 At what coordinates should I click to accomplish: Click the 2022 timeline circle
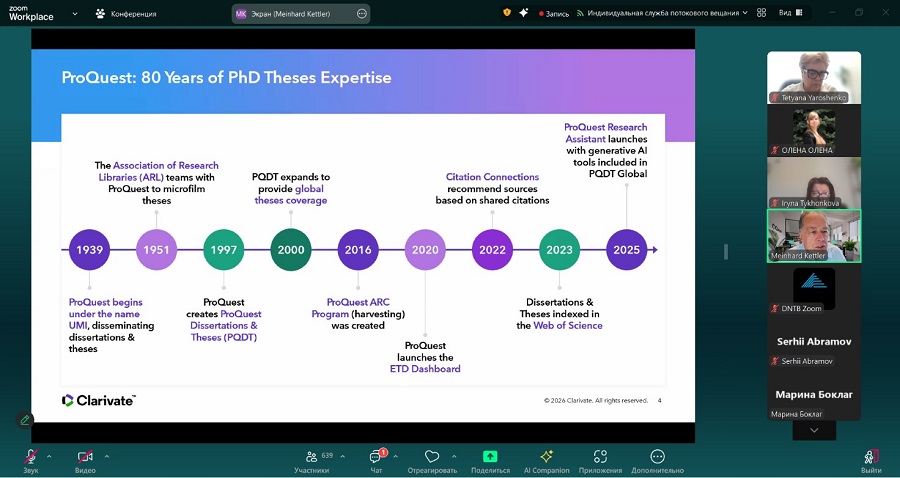pyautogui.click(x=492, y=250)
